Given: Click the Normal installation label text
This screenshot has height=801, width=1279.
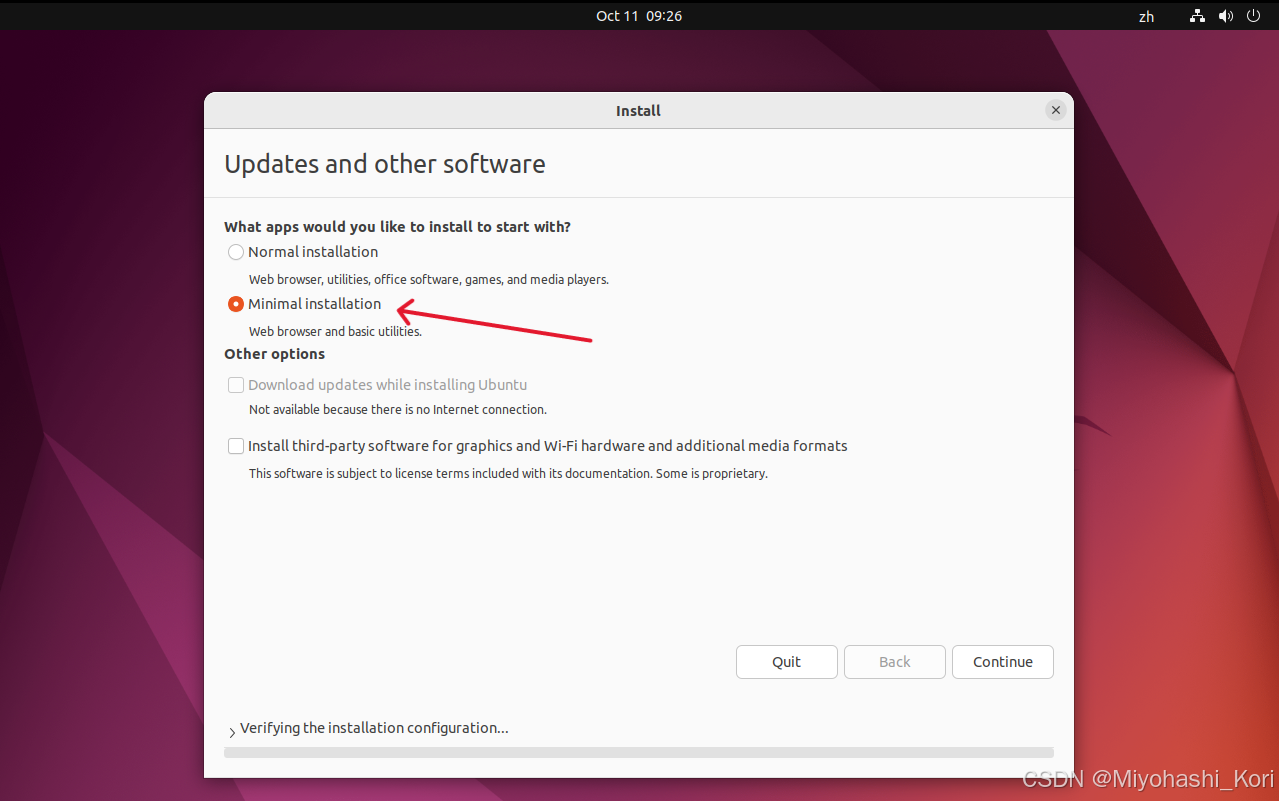Looking at the screenshot, I should [313, 252].
